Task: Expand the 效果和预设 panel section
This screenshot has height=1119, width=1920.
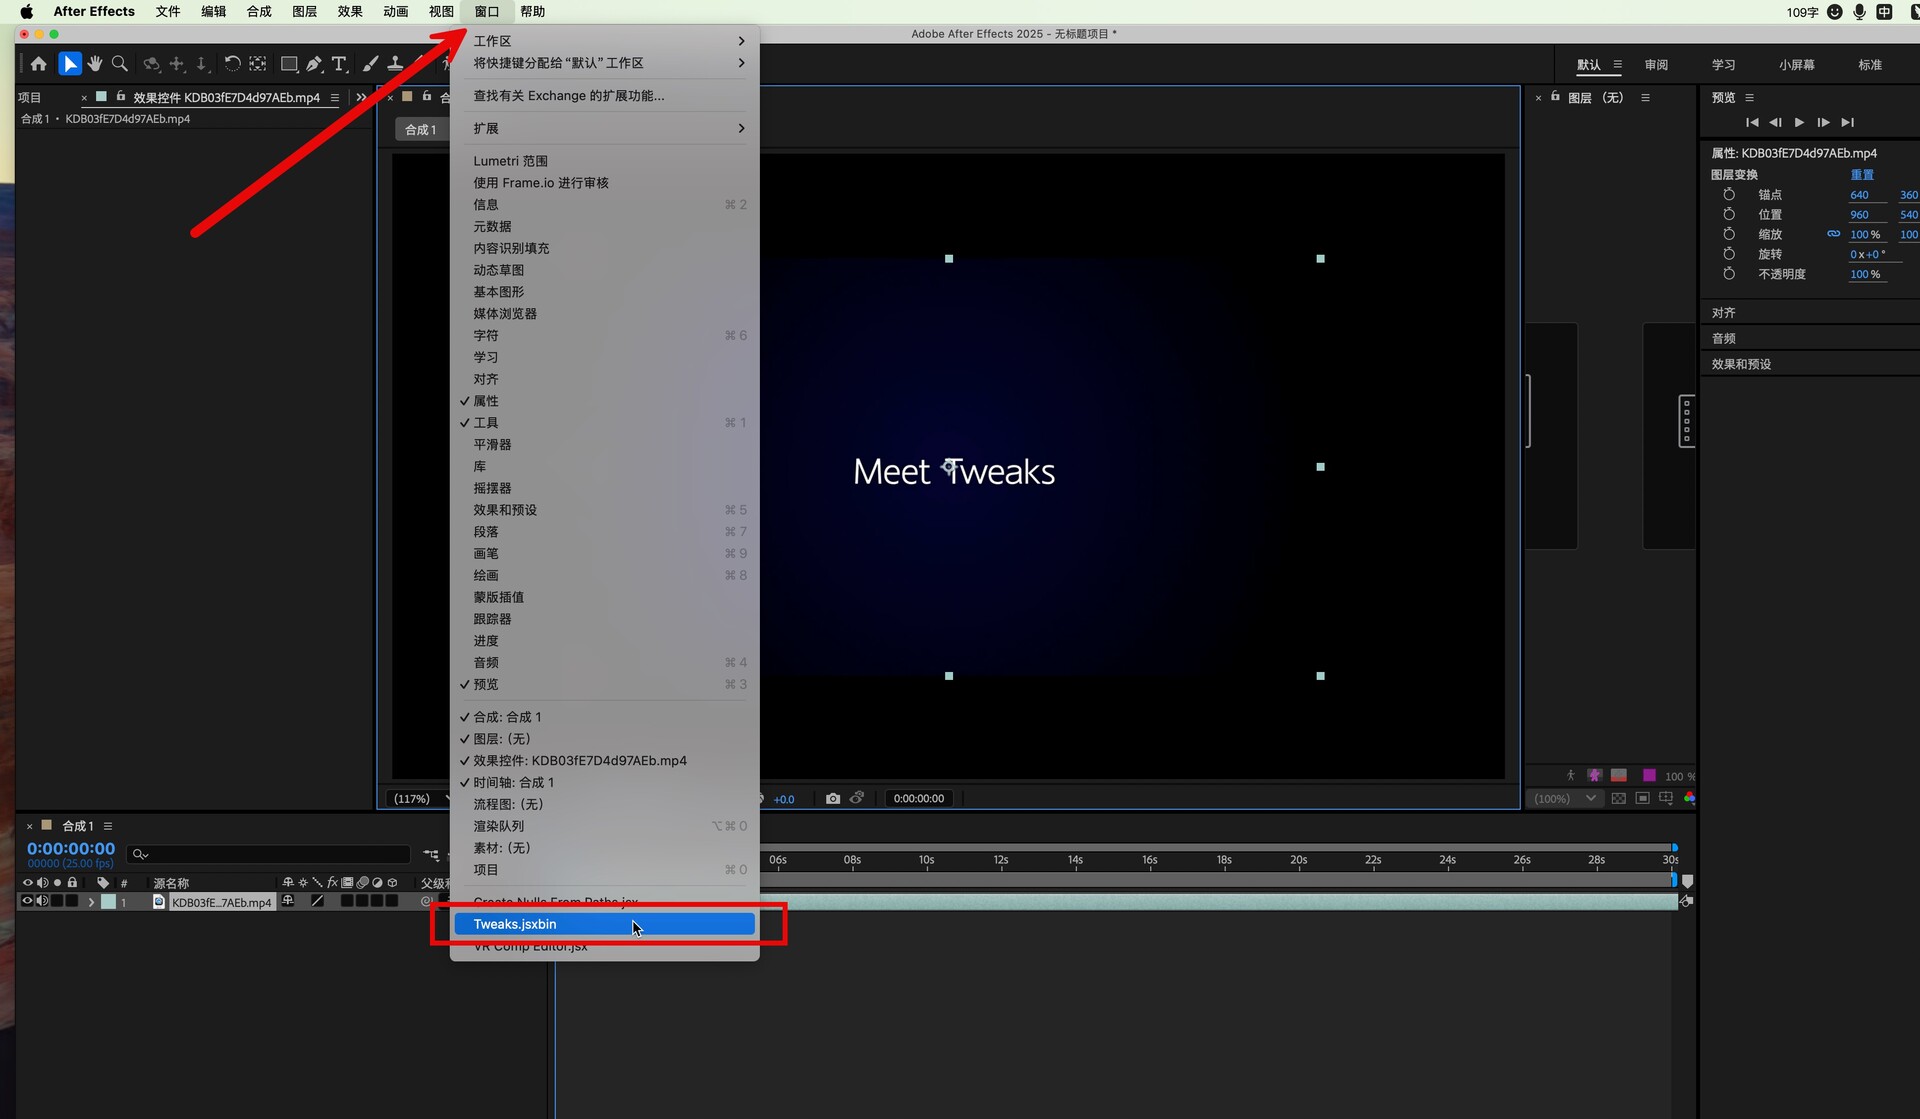Action: (1741, 364)
